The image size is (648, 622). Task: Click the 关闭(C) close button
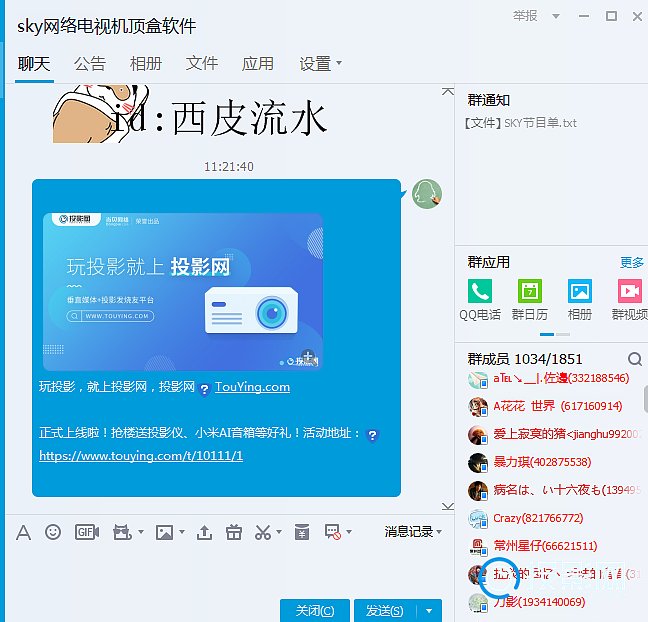pyautogui.click(x=315, y=610)
